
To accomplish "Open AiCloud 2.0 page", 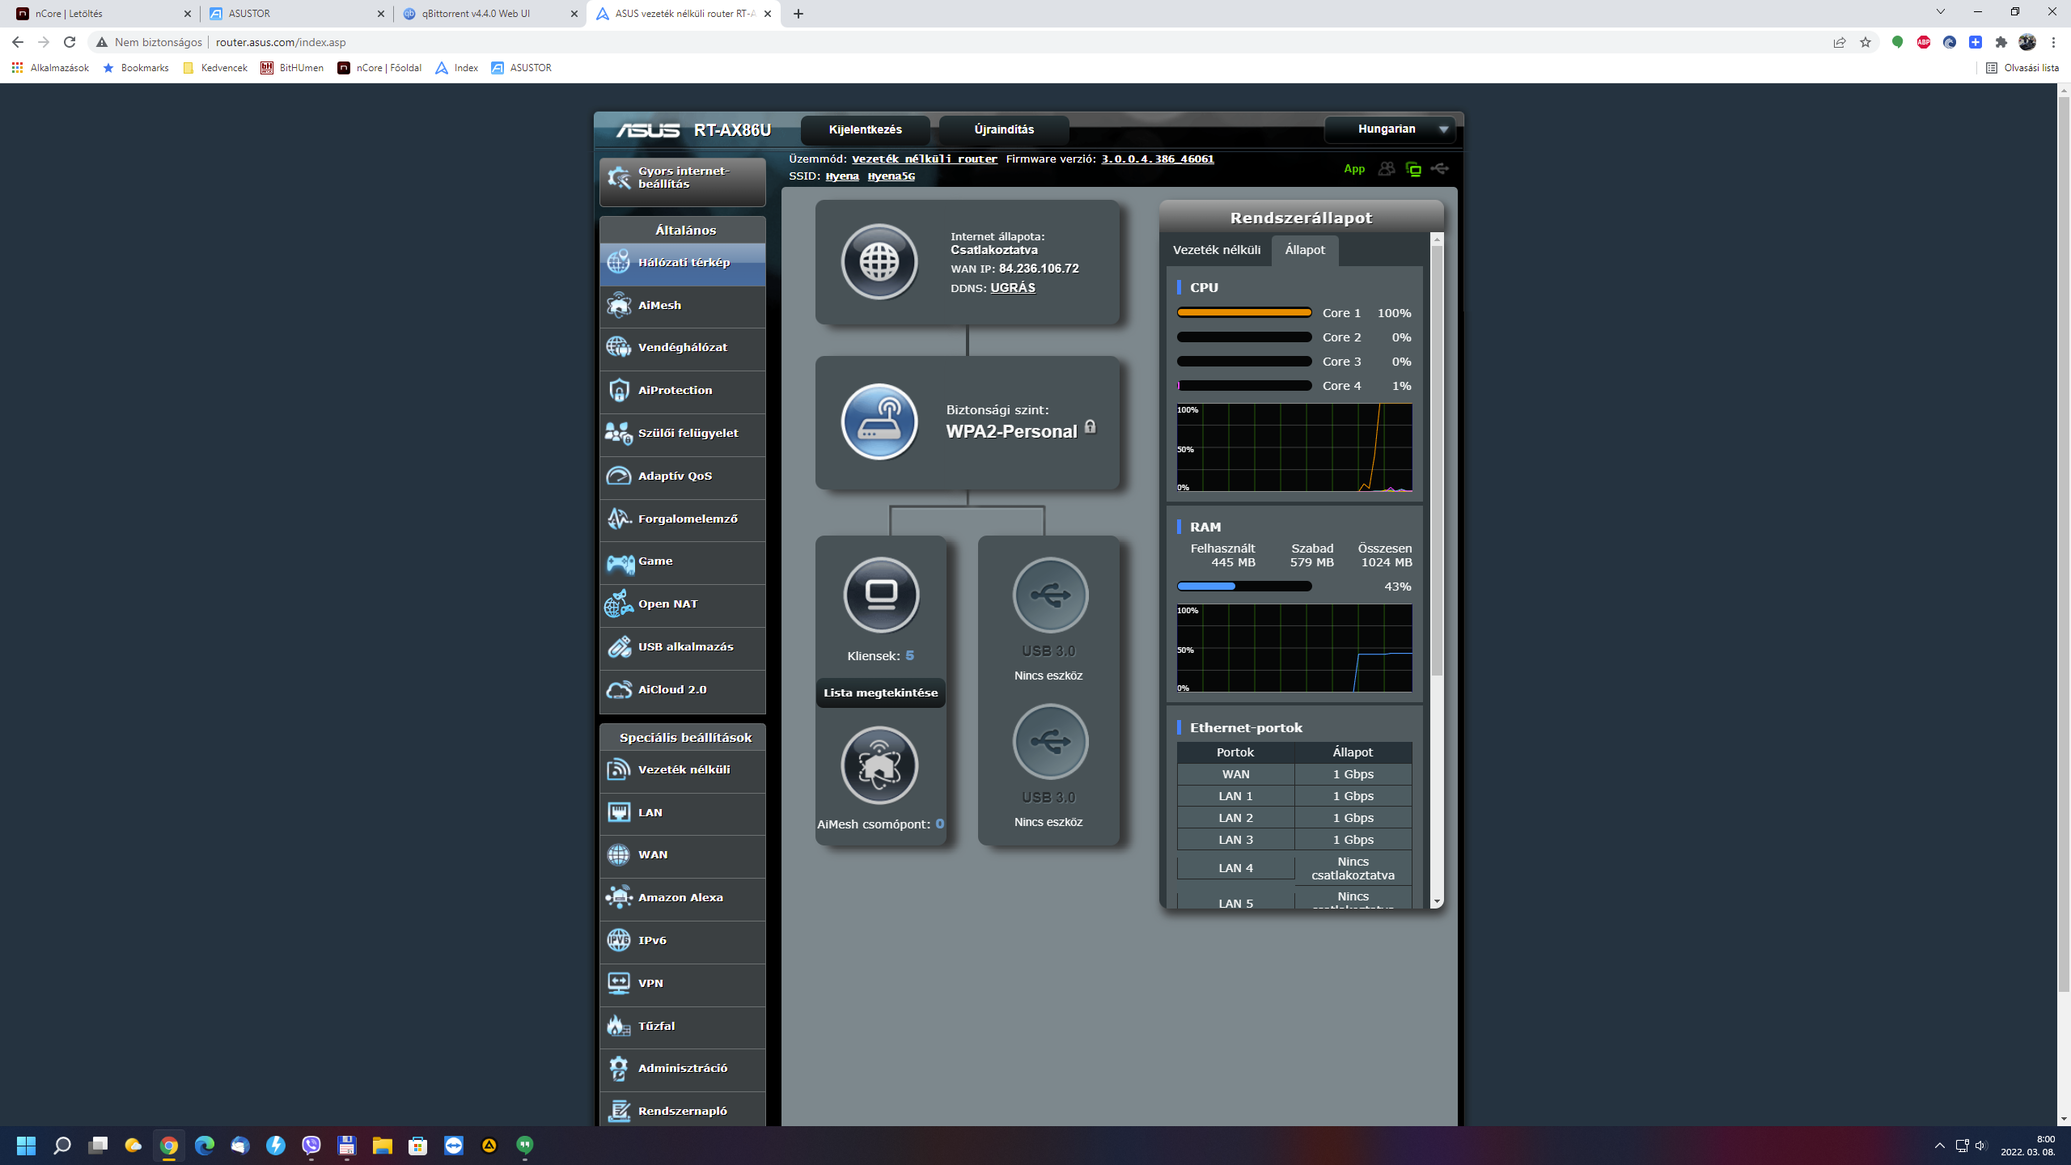I will pos(683,690).
